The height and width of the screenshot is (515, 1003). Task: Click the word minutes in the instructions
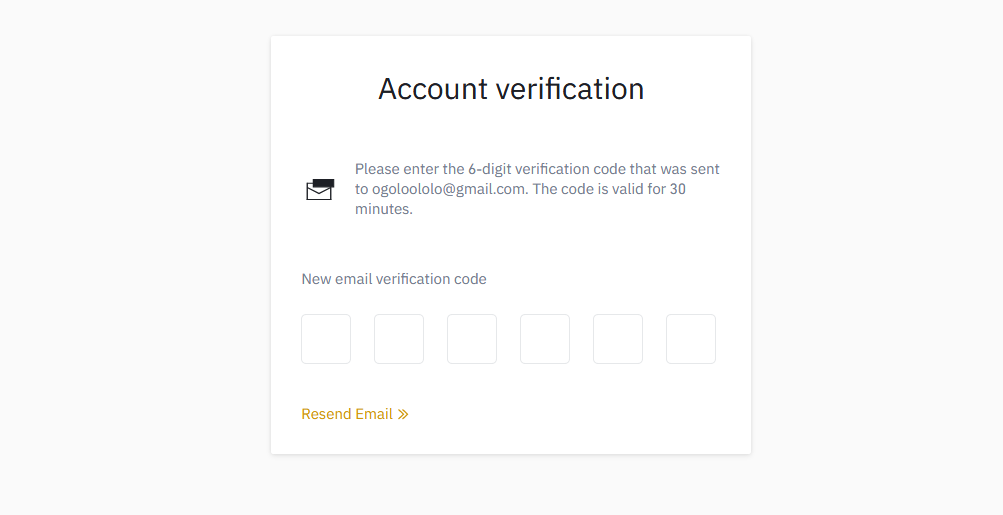click(x=382, y=209)
